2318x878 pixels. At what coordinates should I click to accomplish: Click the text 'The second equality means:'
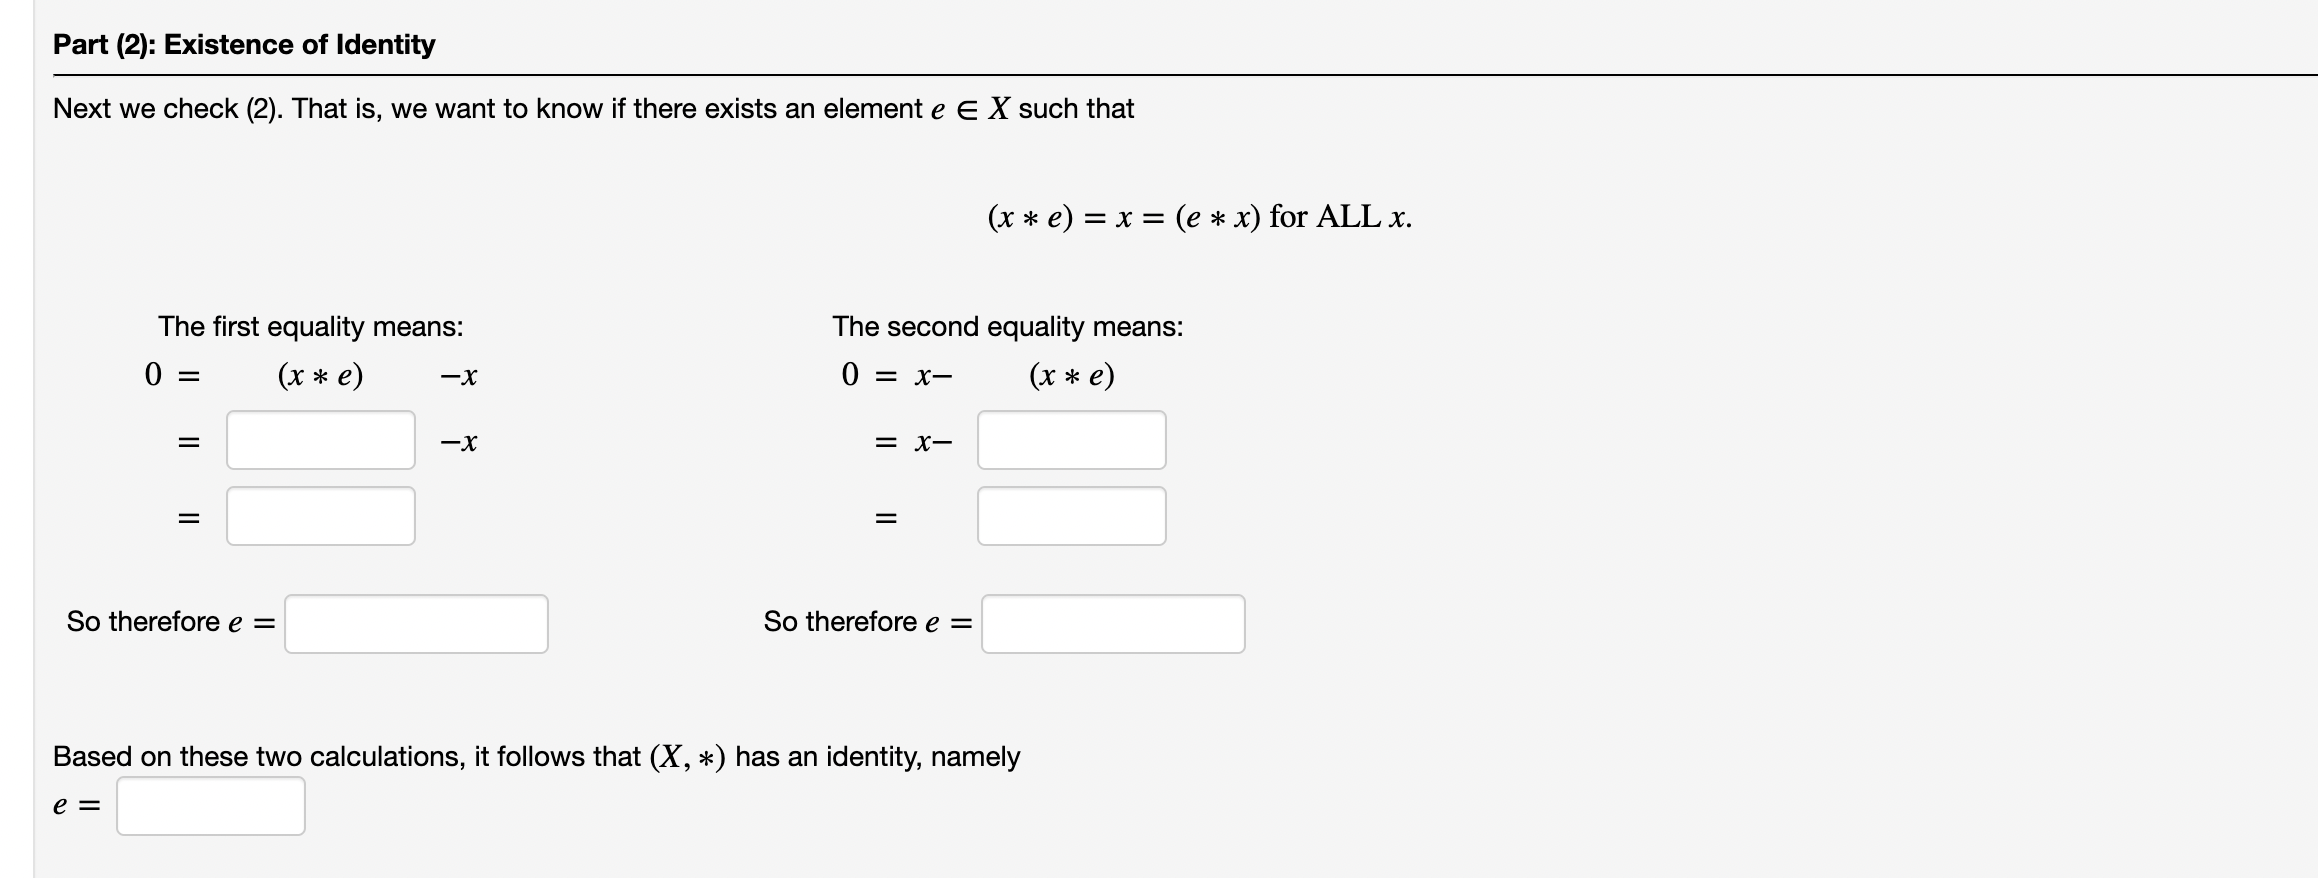click(1006, 326)
